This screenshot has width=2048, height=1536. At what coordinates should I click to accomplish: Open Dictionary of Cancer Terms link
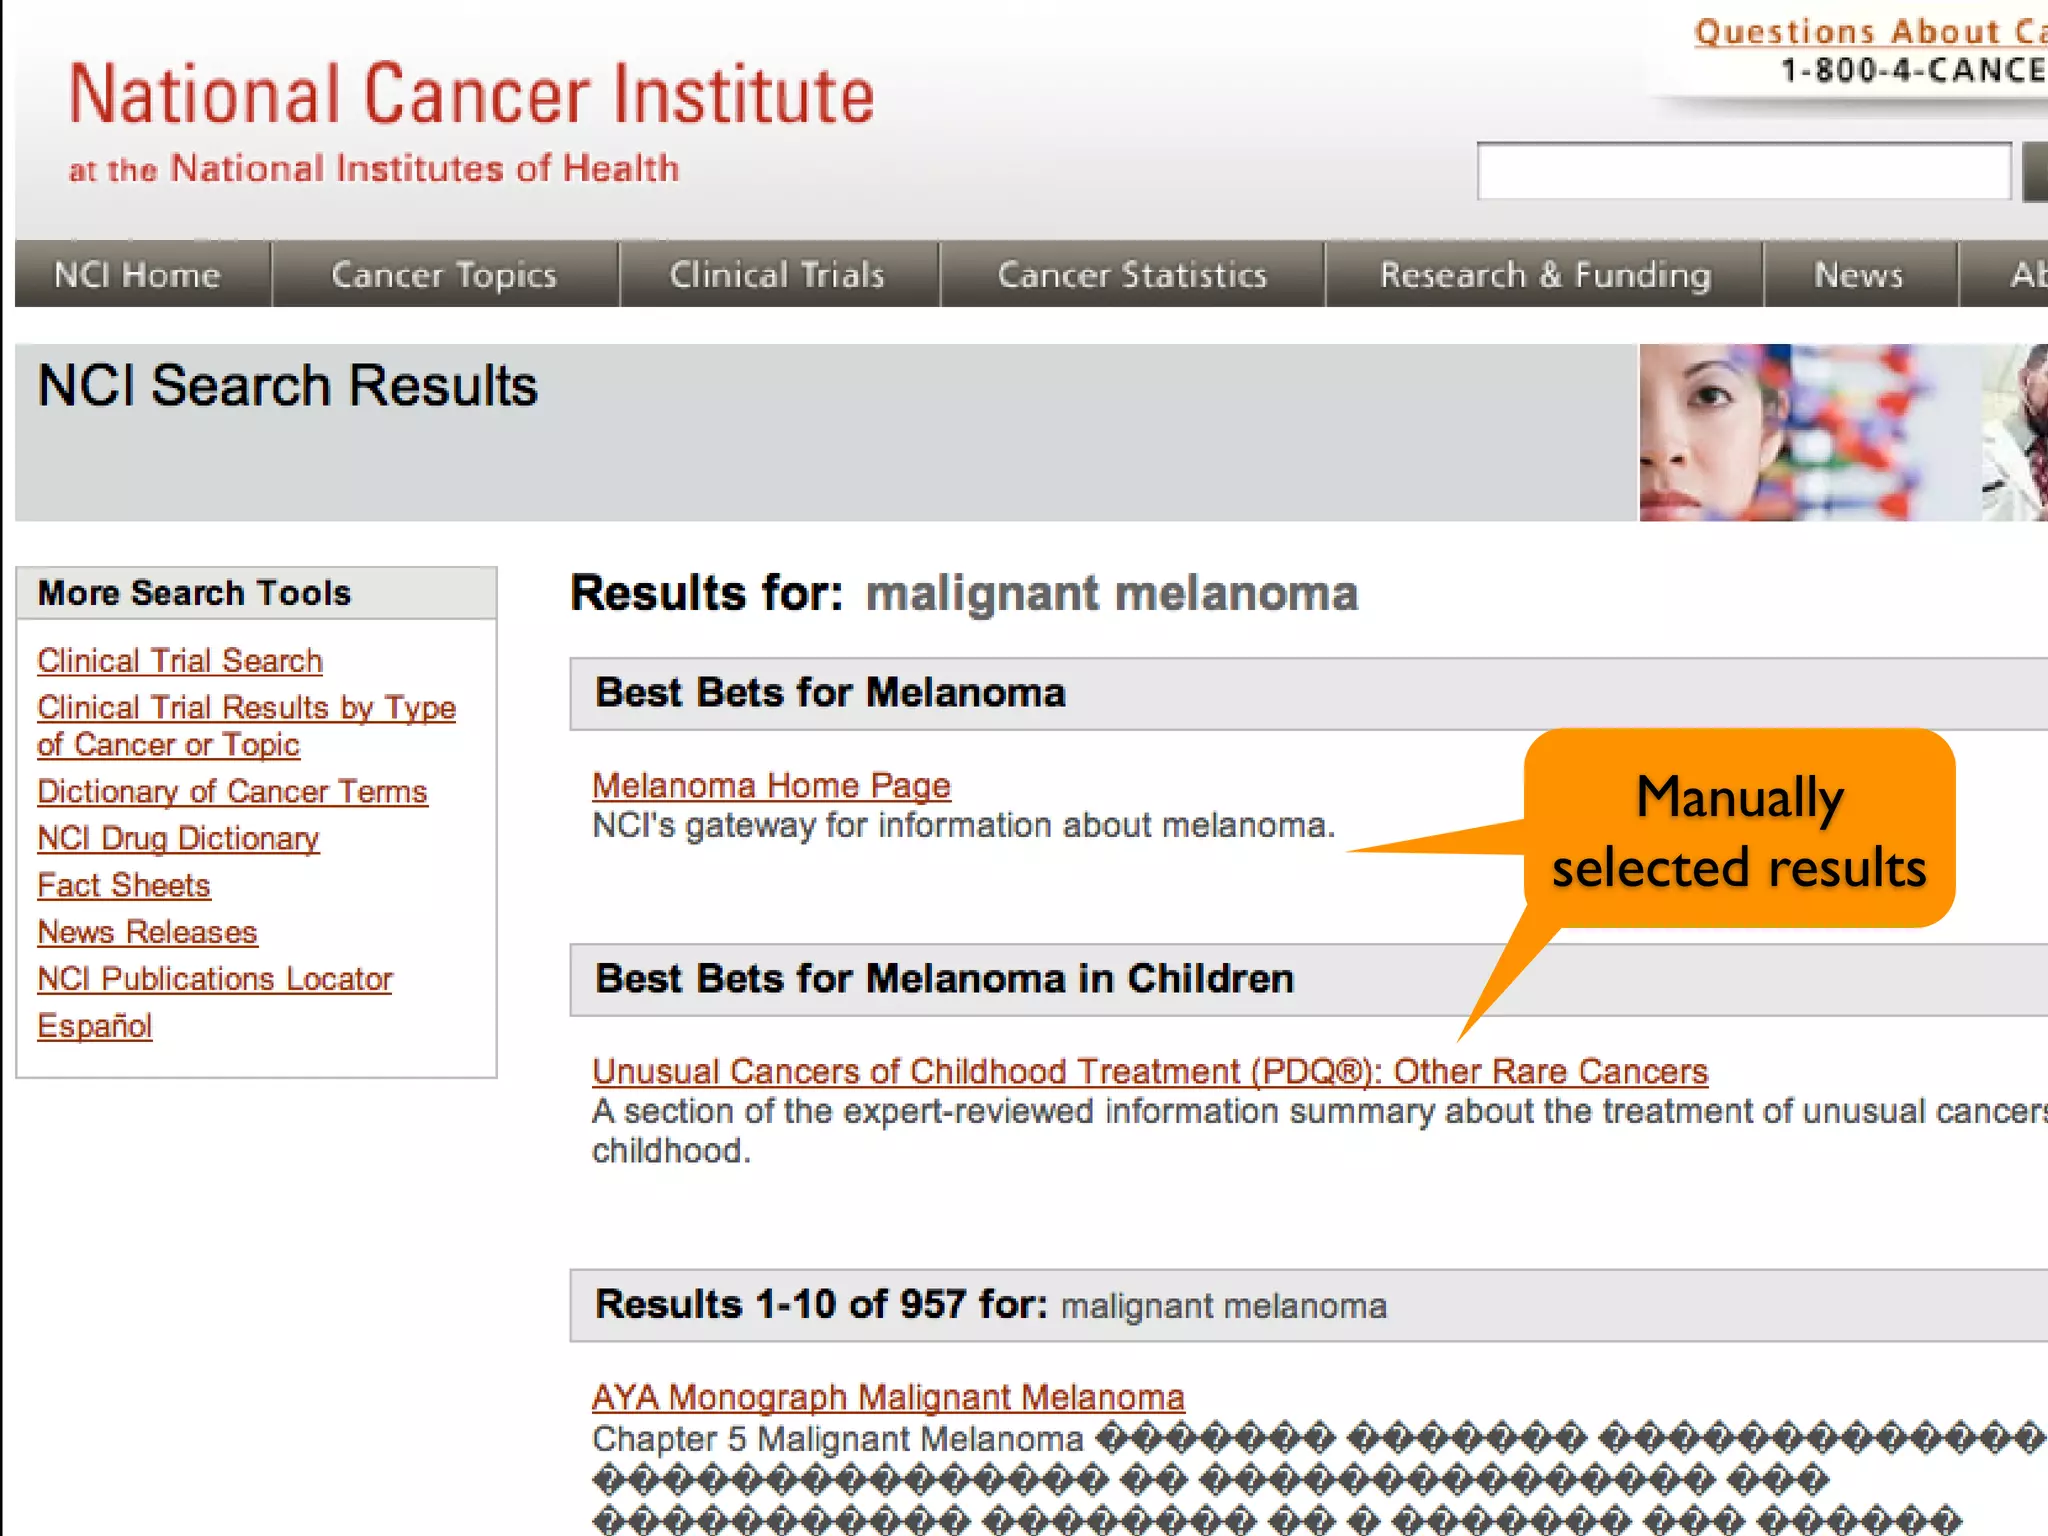[x=232, y=792]
